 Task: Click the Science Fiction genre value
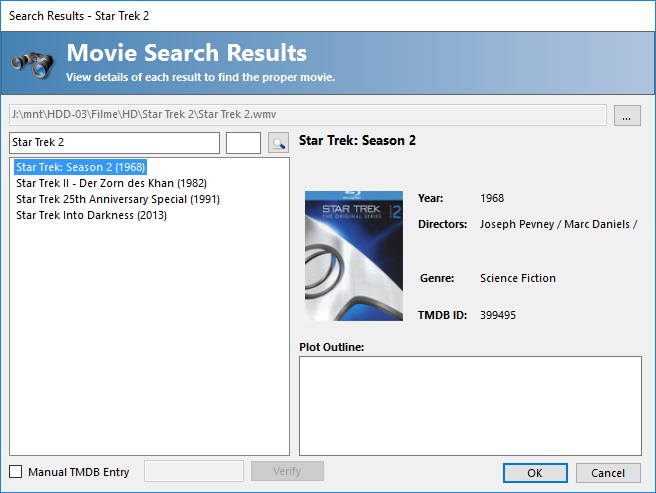pos(518,278)
